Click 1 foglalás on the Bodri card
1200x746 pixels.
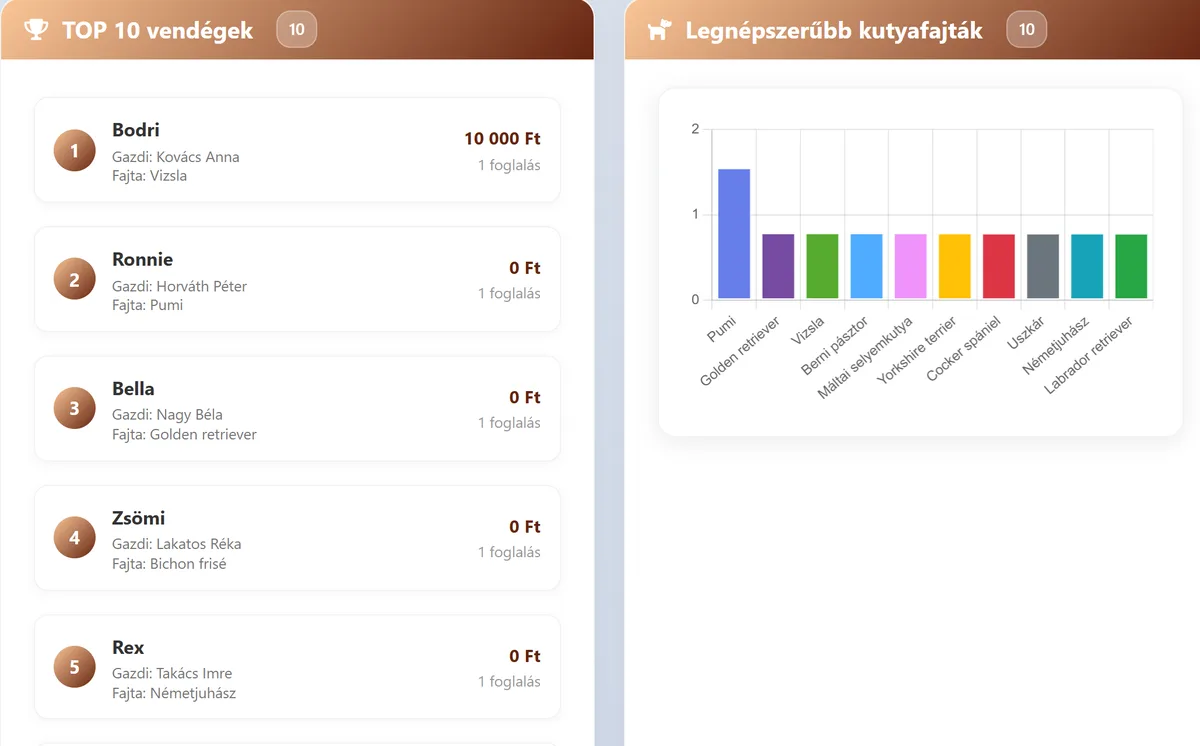(509, 165)
